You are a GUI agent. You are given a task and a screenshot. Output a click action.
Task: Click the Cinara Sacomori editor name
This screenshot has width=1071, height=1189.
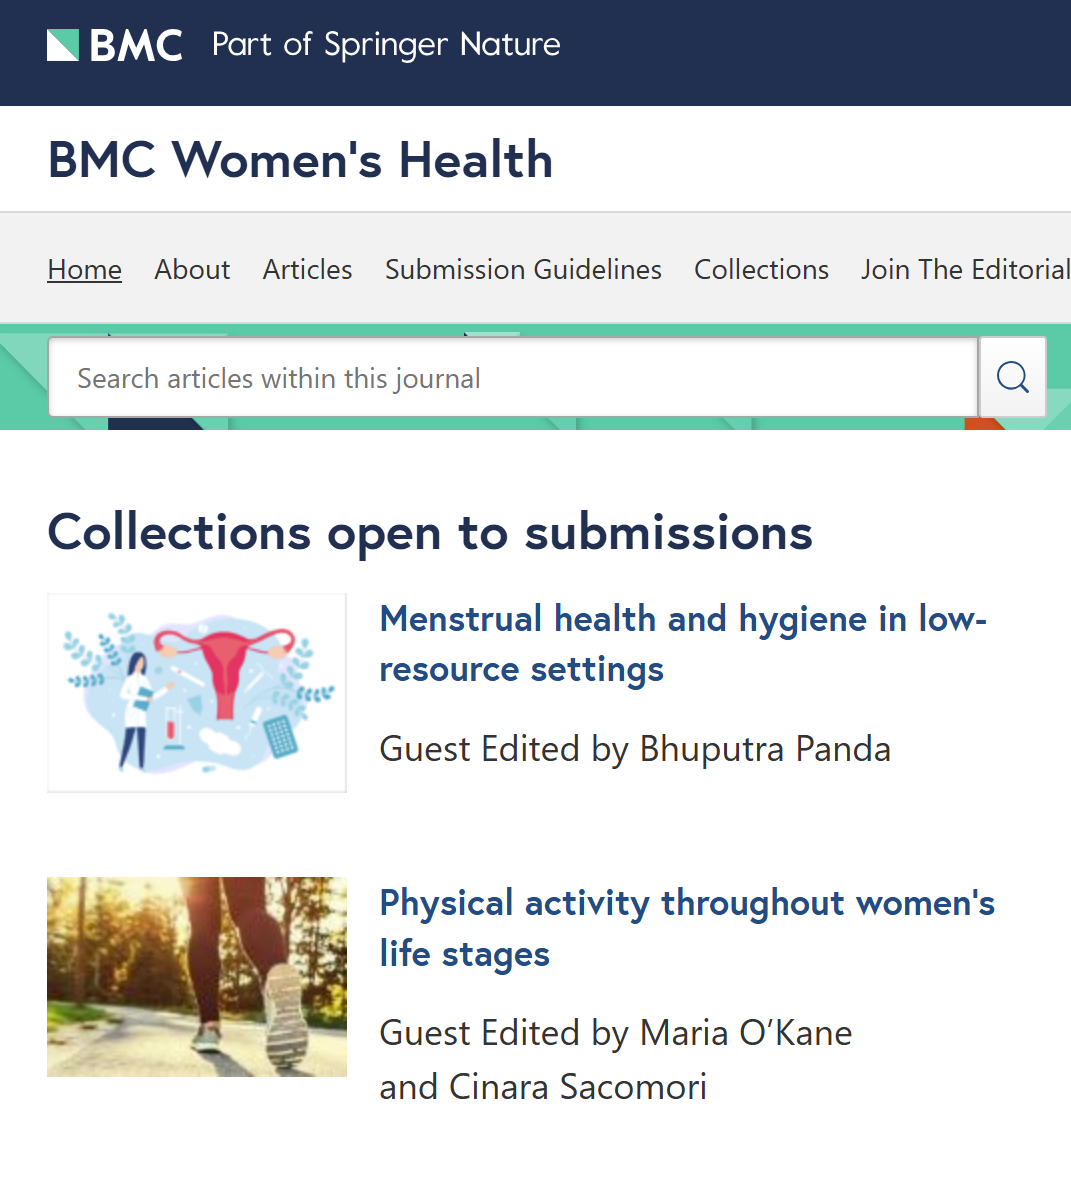tap(578, 1087)
